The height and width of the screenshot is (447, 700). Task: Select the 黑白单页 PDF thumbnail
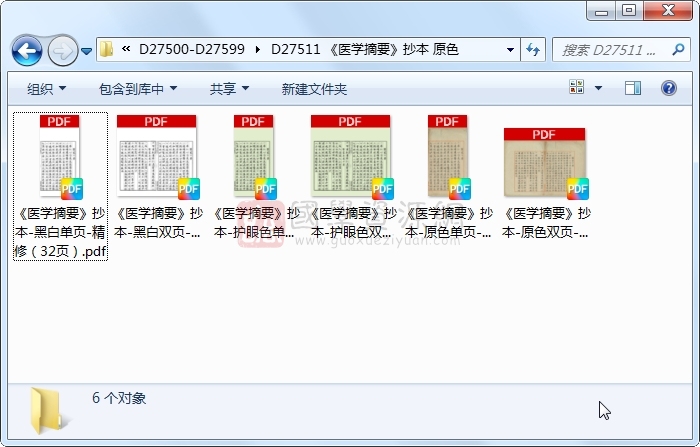click(x=60, y=157)
